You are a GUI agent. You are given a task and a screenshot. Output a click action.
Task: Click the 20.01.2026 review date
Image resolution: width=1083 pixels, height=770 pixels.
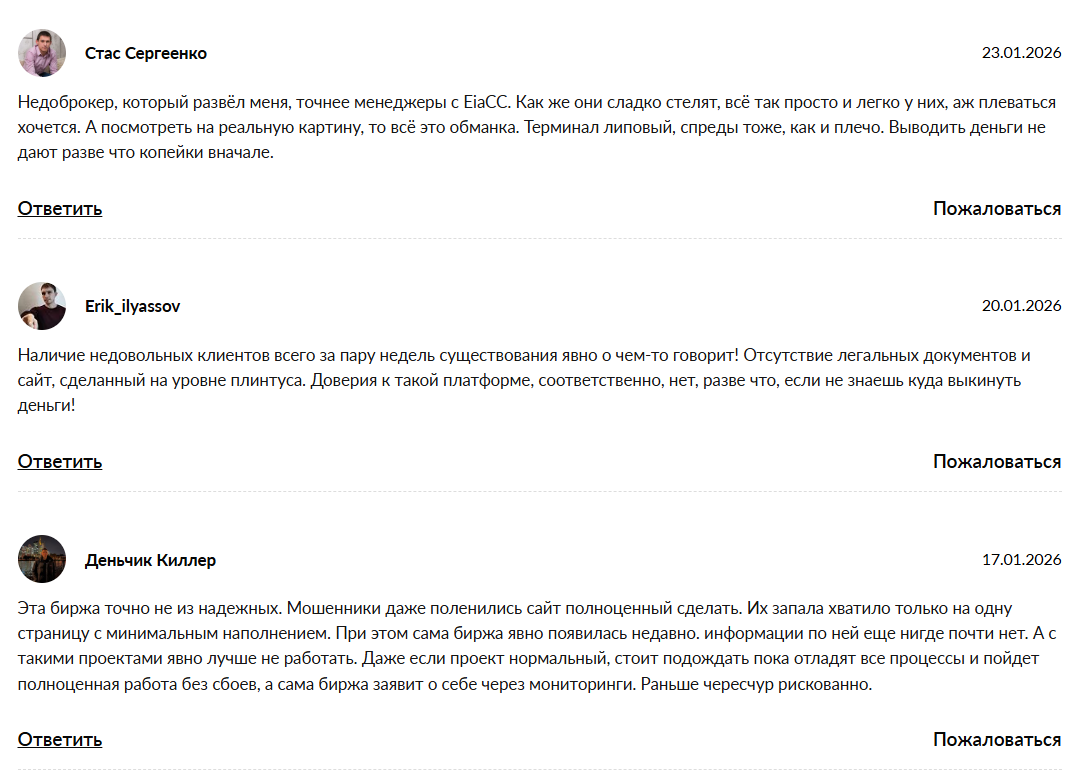pos(1021,306)
